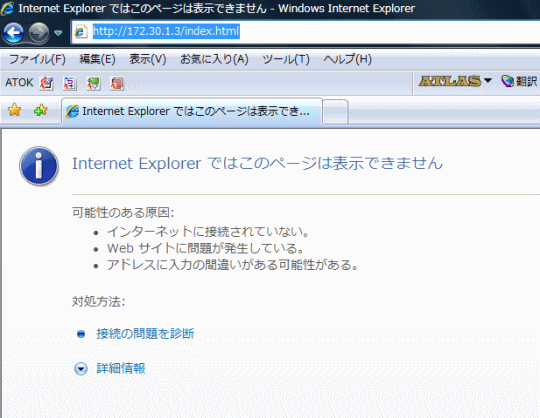Click the 可能性のある原因: label

(123, 212)
